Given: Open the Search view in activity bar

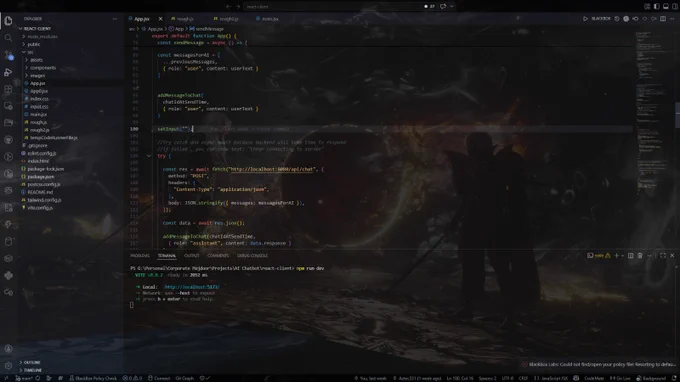Looking at the screenshot, I should (8, 38).
